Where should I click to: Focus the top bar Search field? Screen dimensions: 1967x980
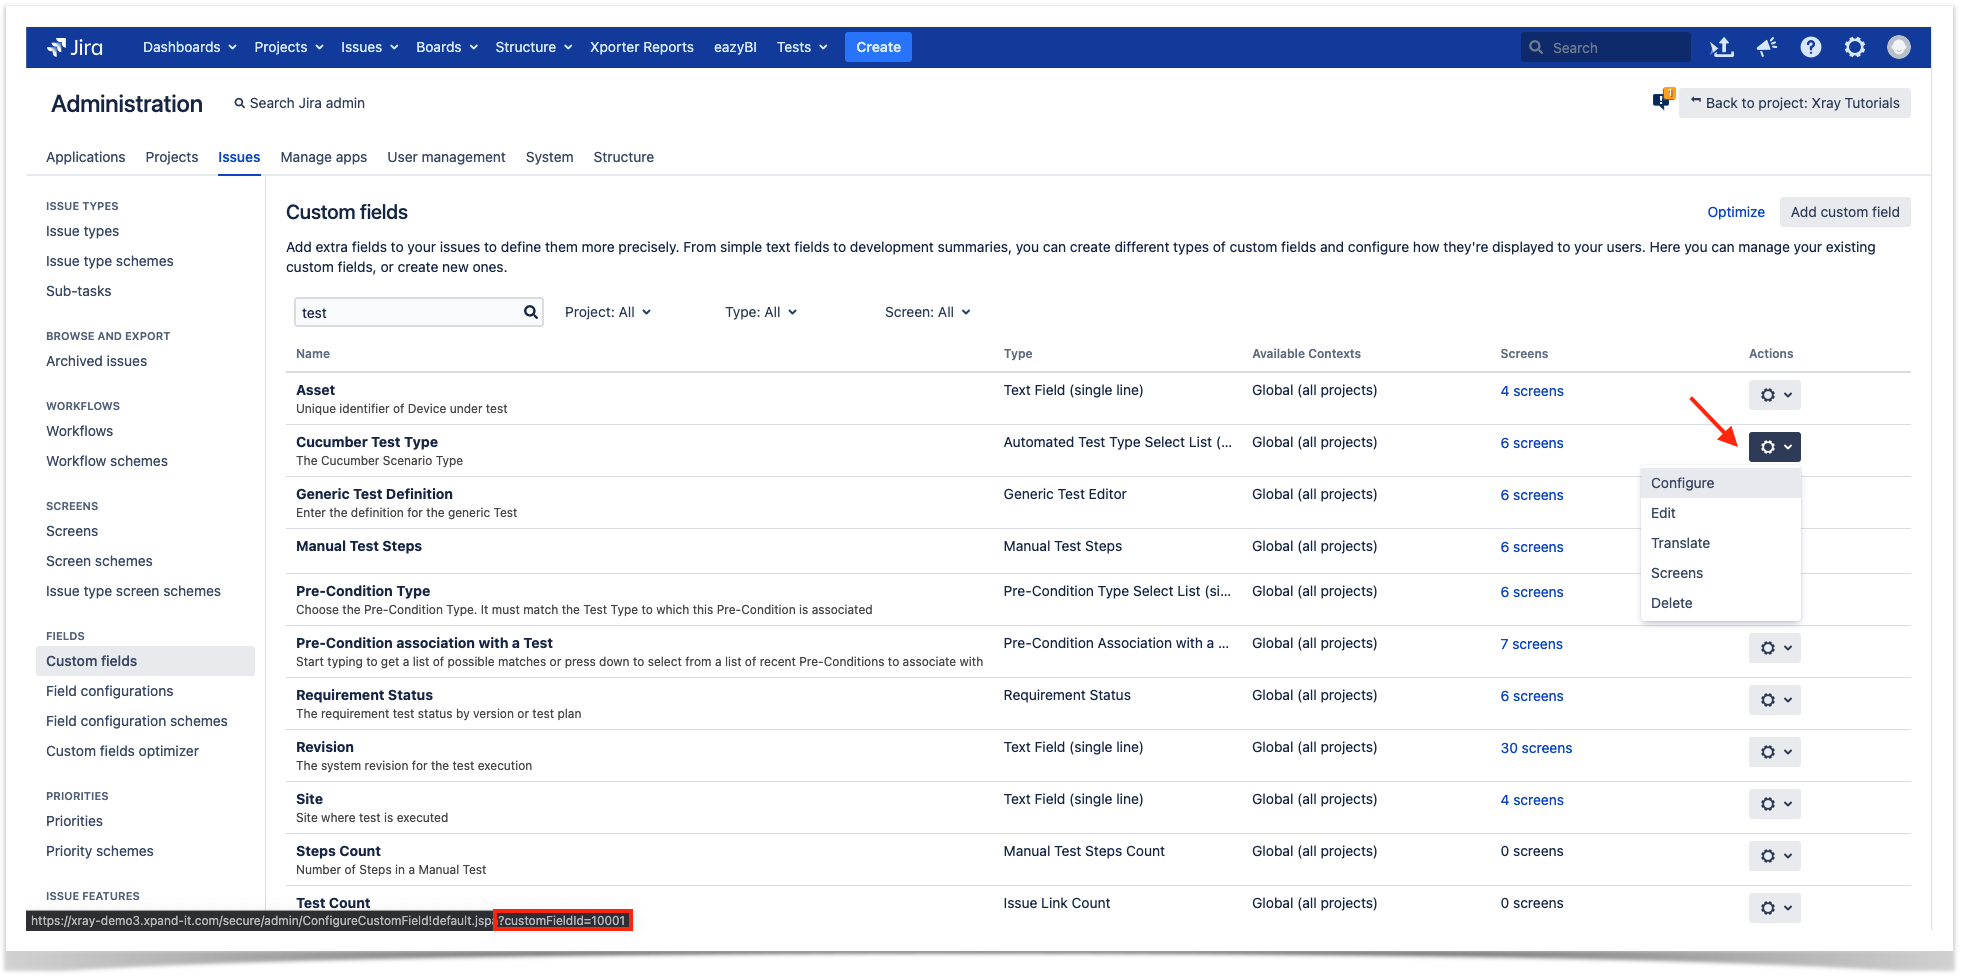tap(1606, 47)
